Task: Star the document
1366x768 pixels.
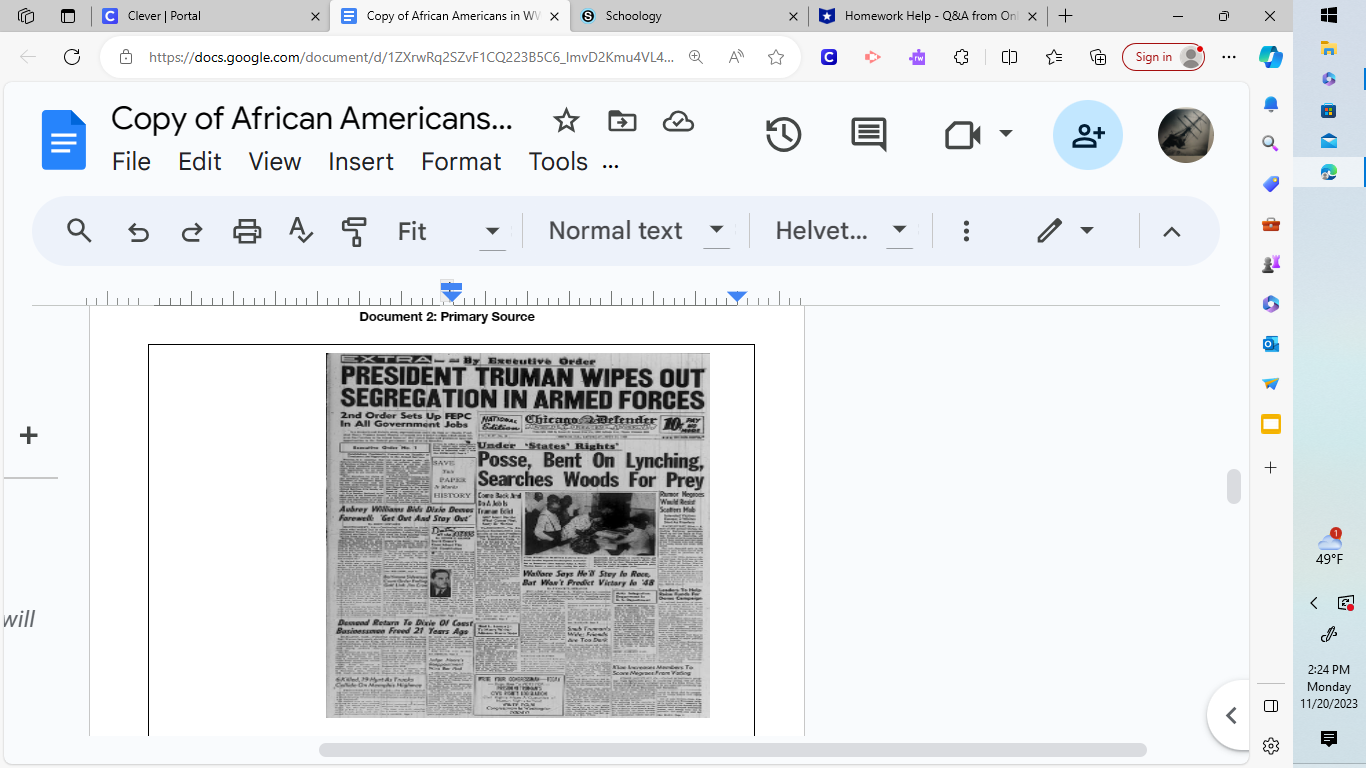Action: coord(566,121)
